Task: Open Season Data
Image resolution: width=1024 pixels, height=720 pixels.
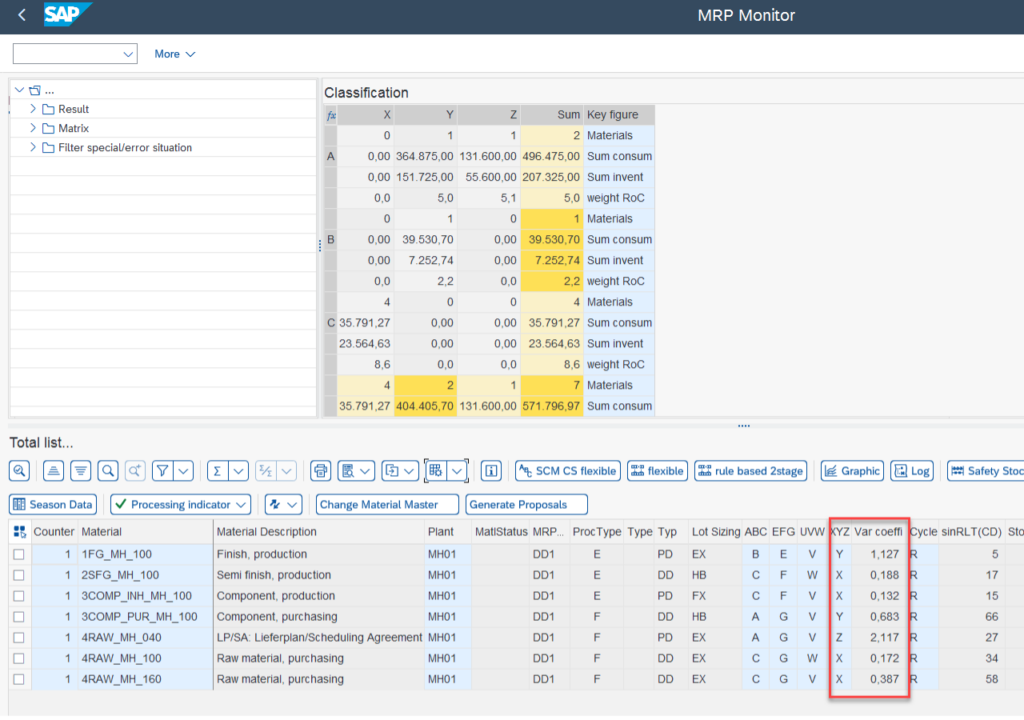Action: pyautogui.click(x=53, y=504)
